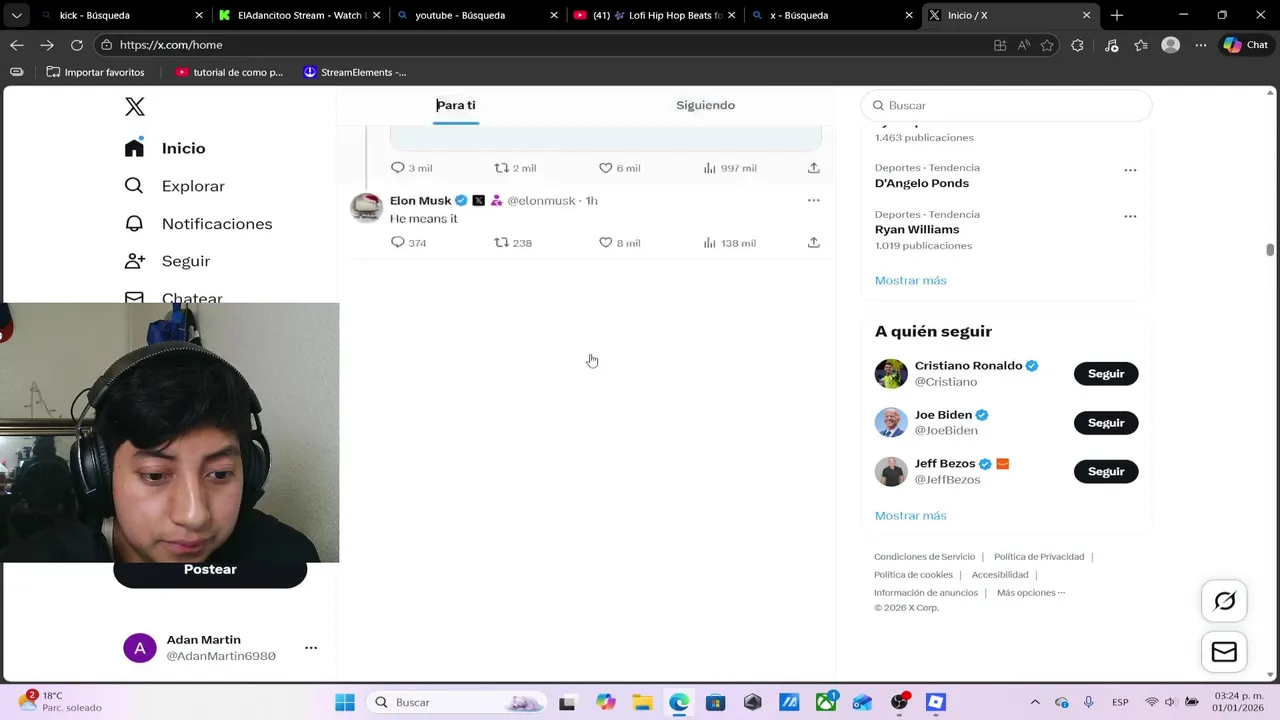
Task: Expand Más opciones in the footer
Action: 1031,593
